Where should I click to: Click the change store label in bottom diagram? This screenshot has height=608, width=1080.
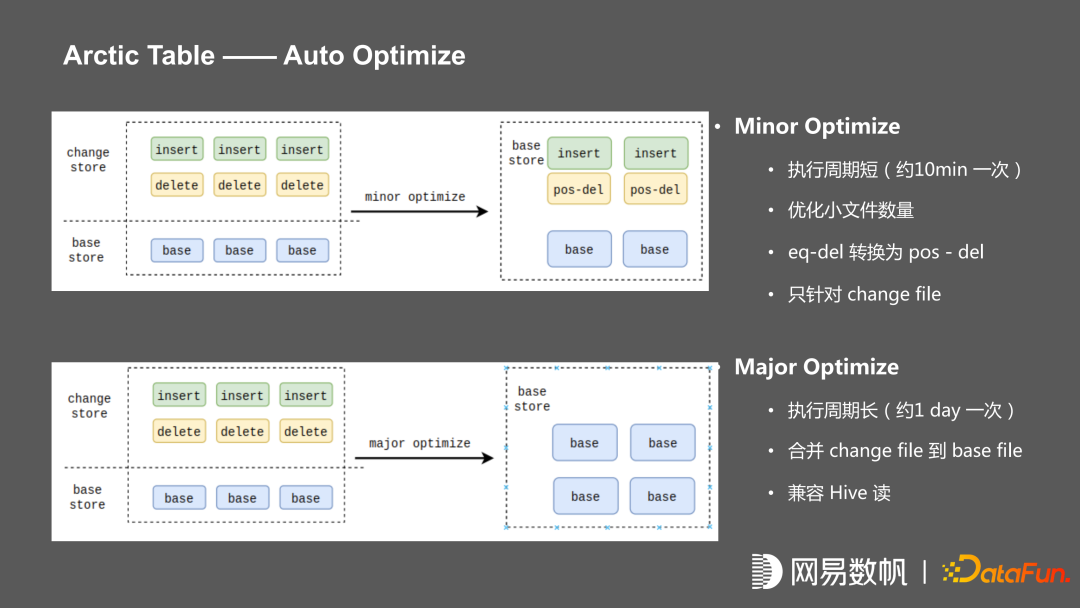point(89,406)
